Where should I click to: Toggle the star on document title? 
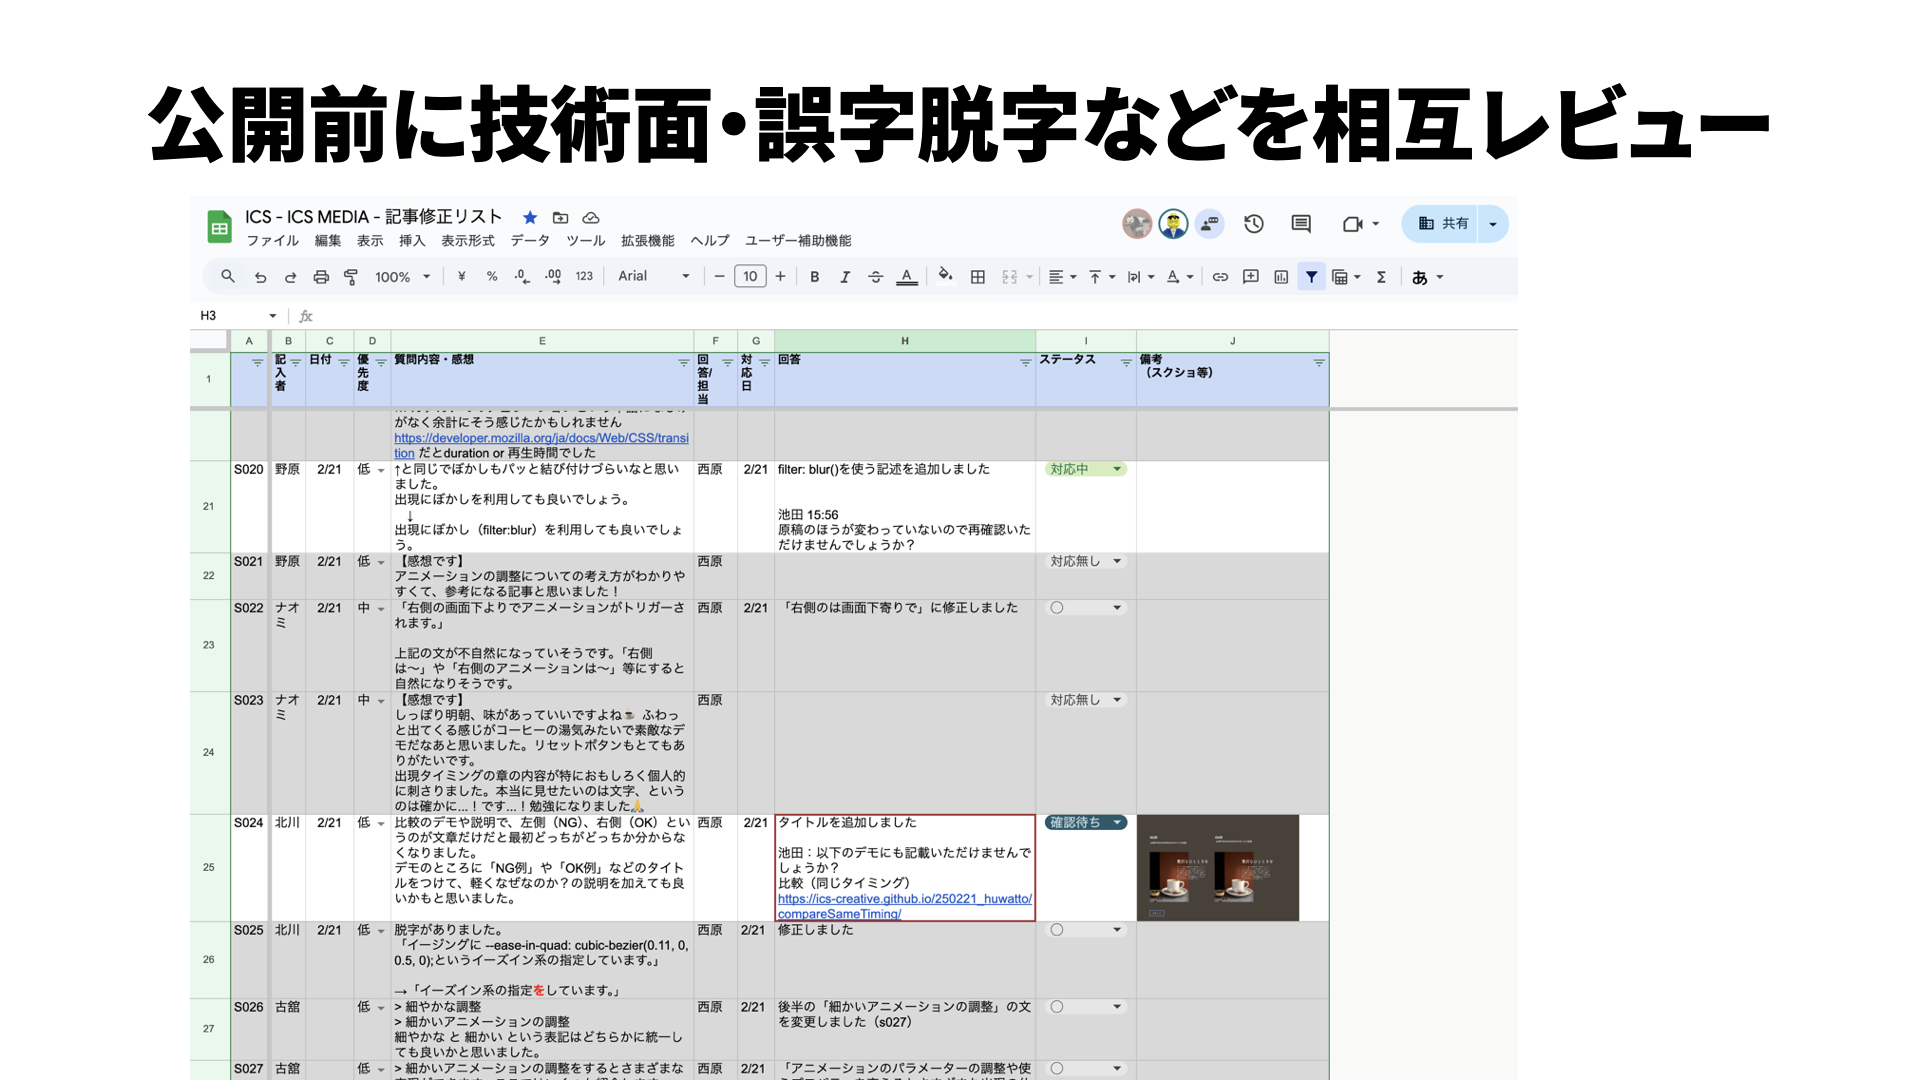coord(530,217)
